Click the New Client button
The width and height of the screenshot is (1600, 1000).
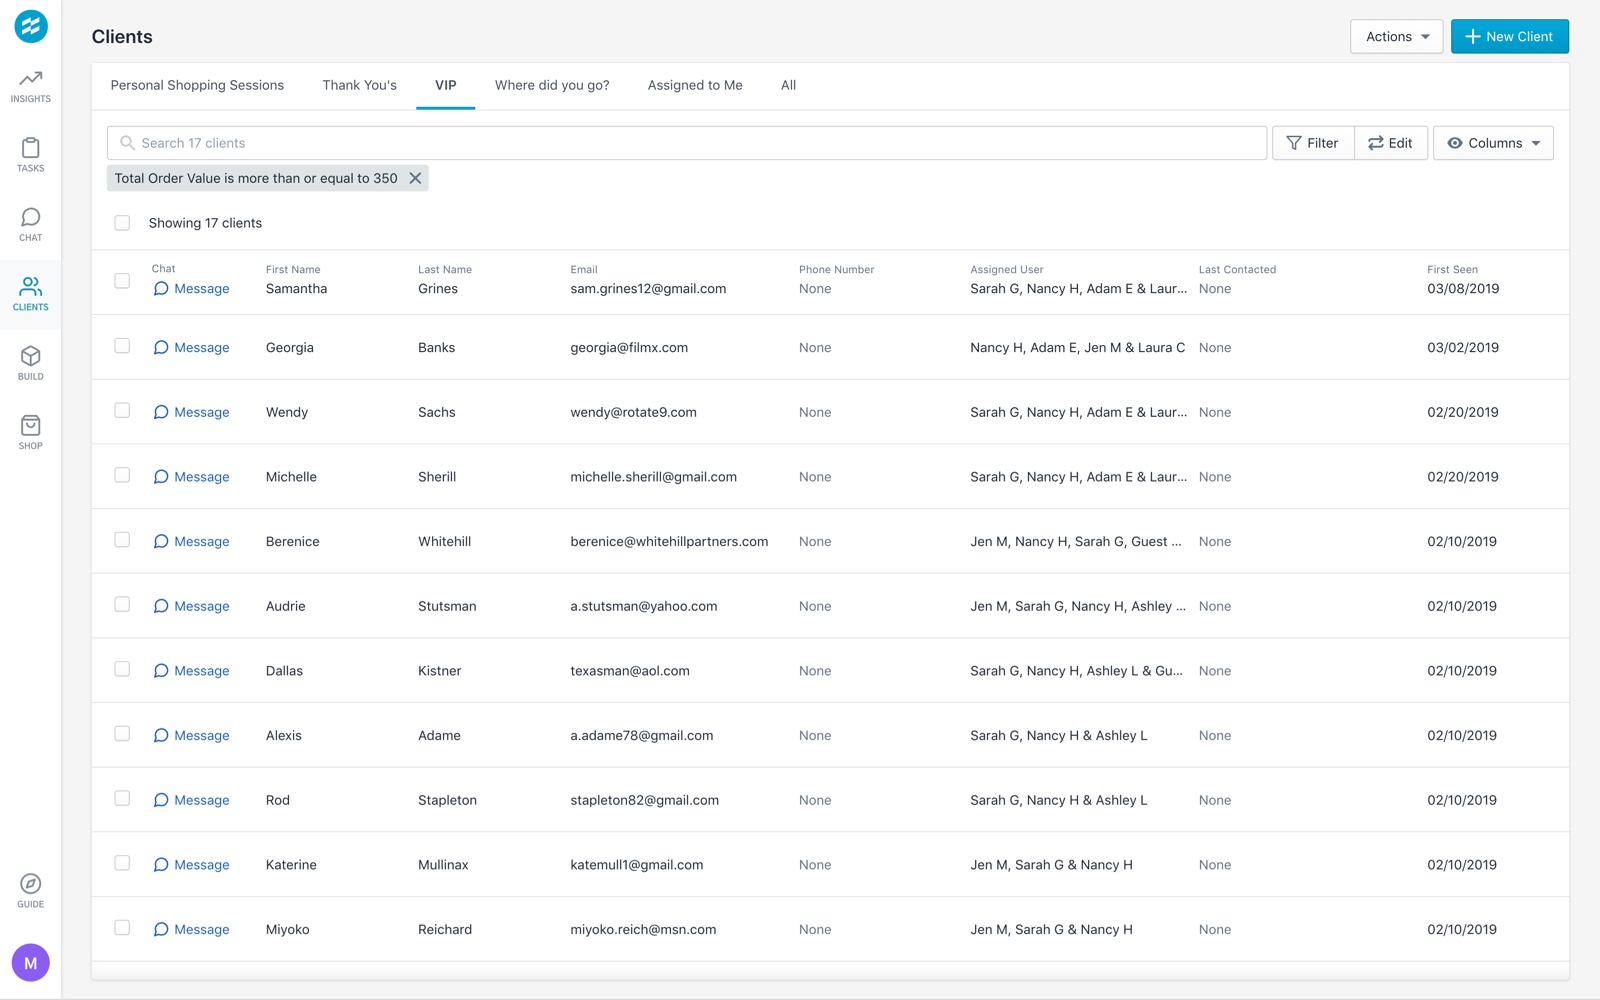click(x=1509, y=37)
